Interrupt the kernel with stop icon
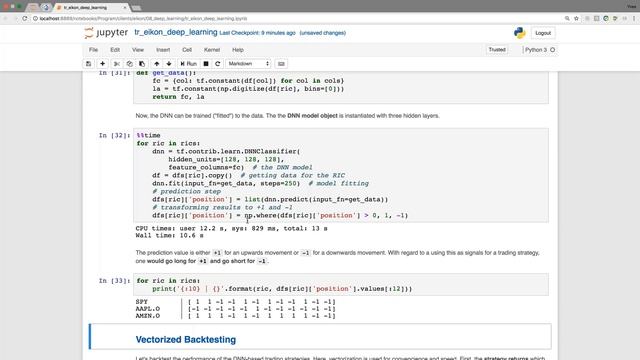640x360 pixels. coord(206,64)
